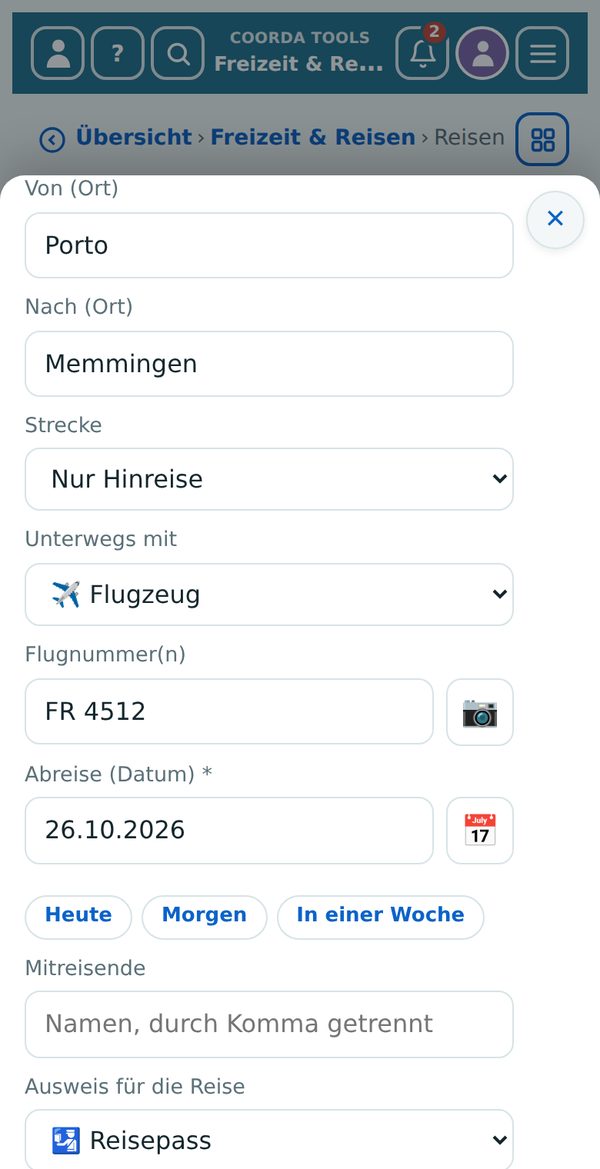
Task: Click the search magnifier icon
Action: tap(177, 53)
